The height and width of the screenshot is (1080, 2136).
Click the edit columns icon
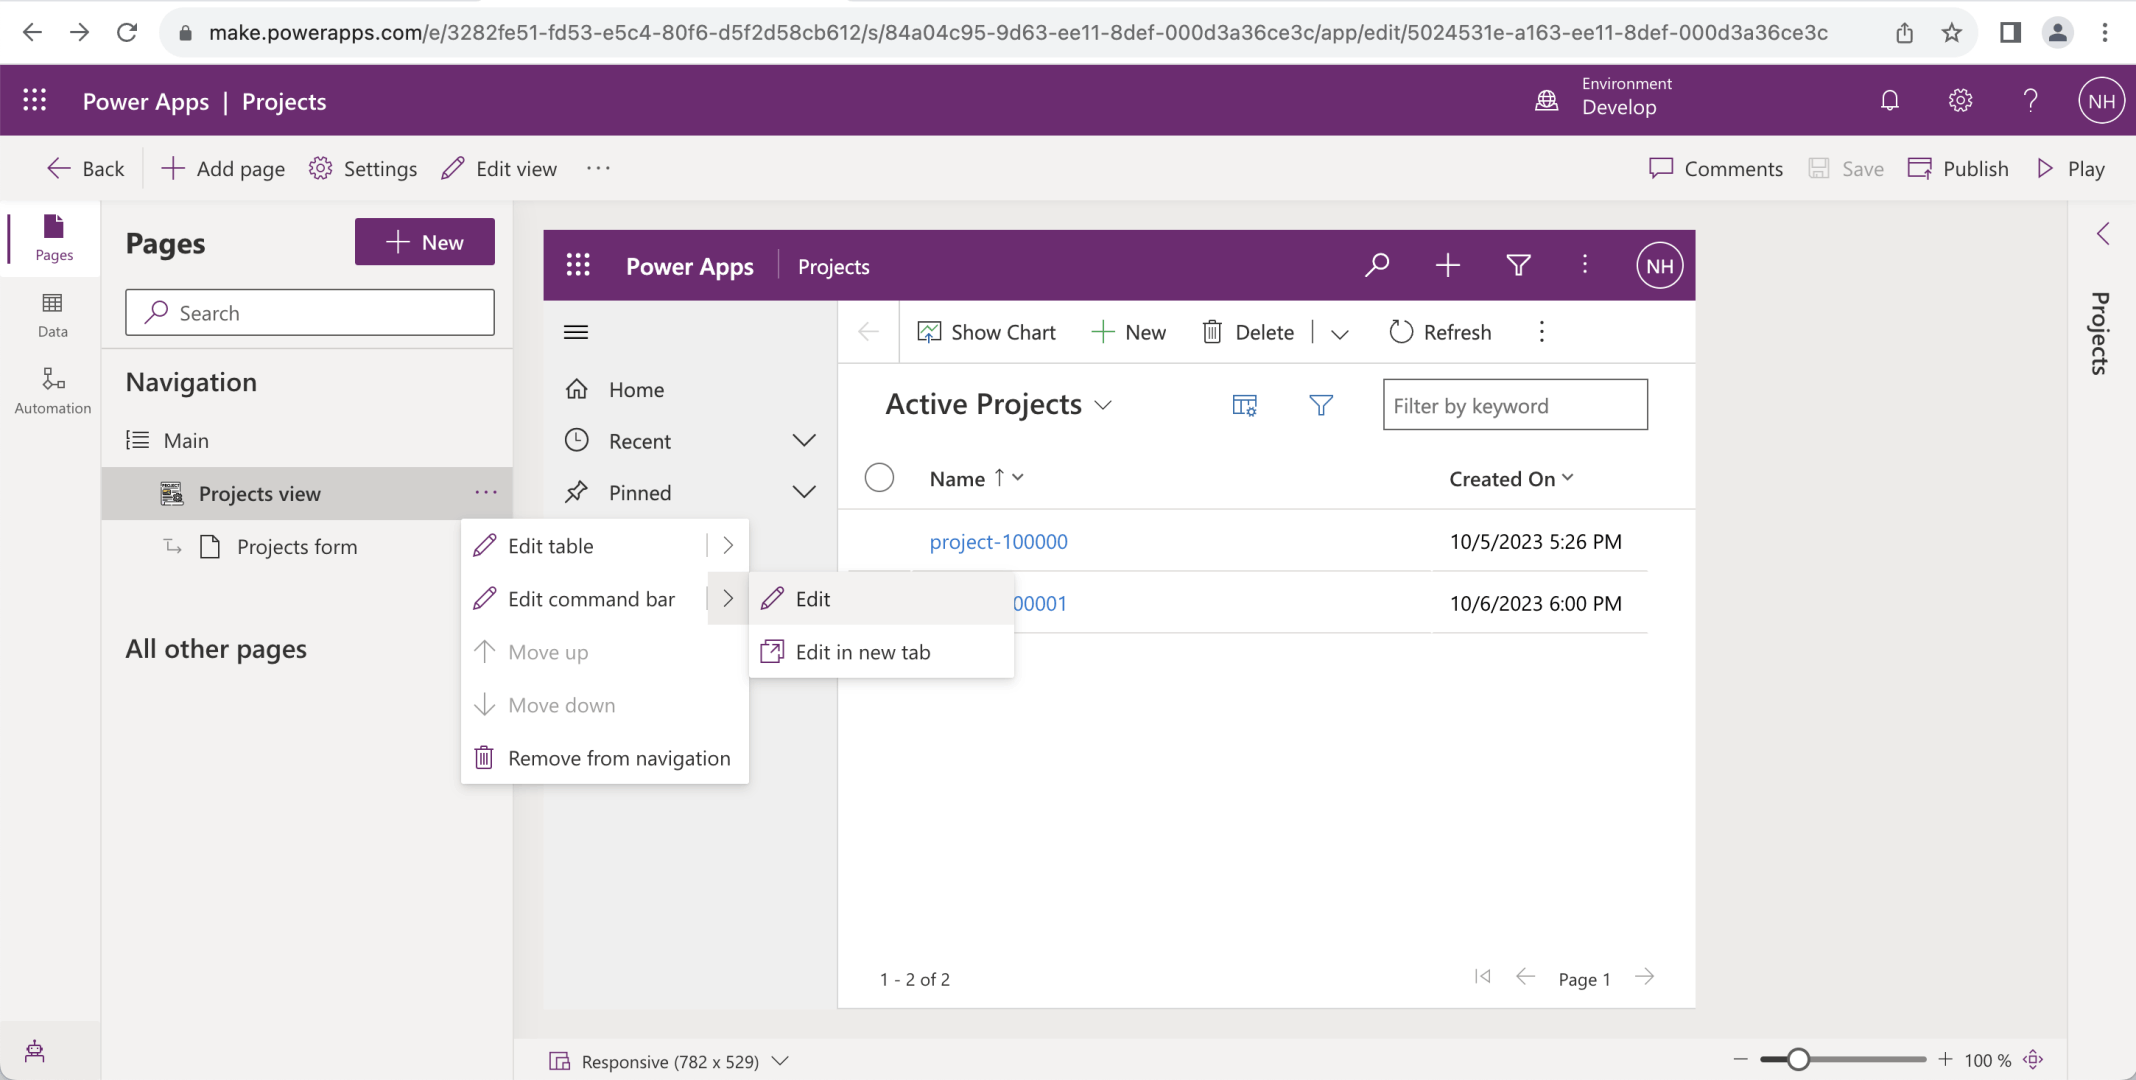point(1244,405)
